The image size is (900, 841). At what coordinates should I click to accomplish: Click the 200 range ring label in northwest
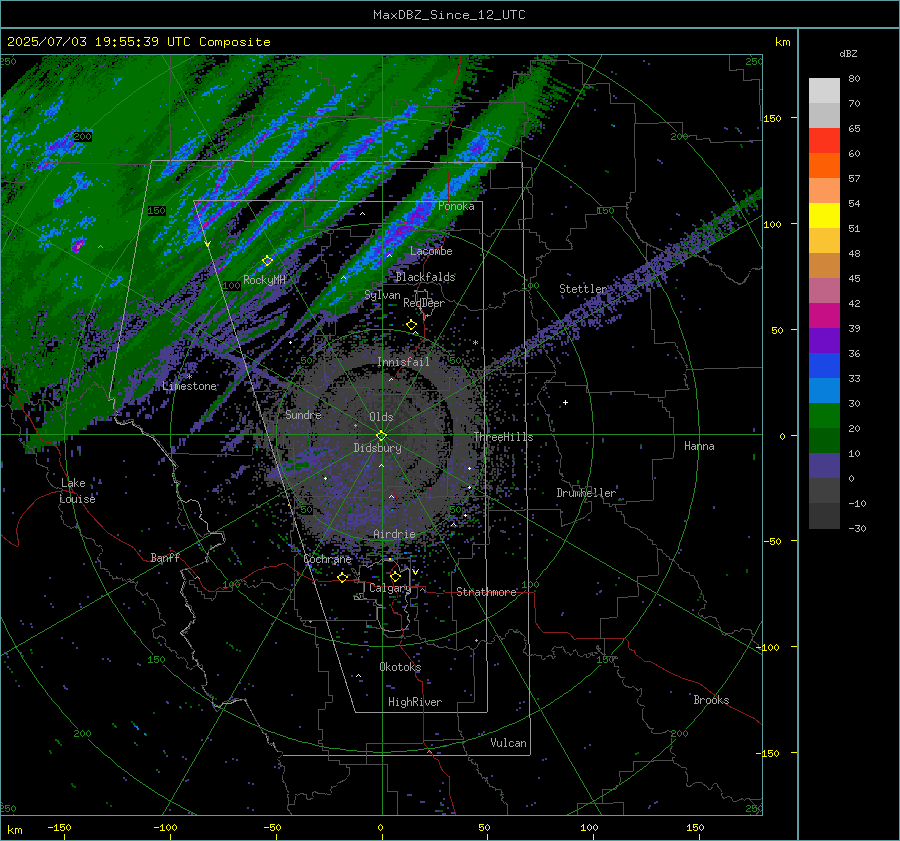click(x=83, y=137)
